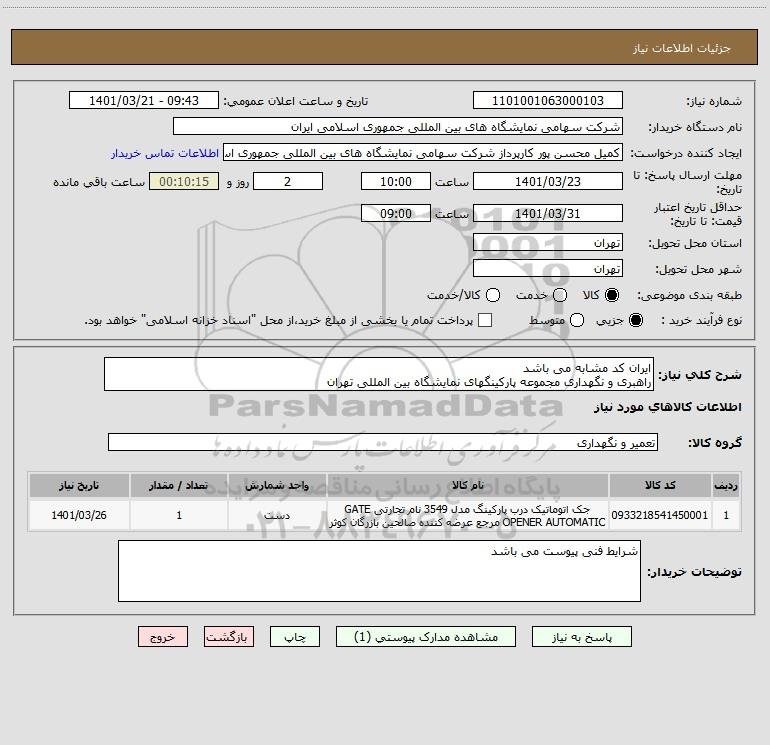Image resolution: width=770 pixels, height=745 pixels.
Task: Click the buyer notes text area
Action: click(x=379, y=571)
